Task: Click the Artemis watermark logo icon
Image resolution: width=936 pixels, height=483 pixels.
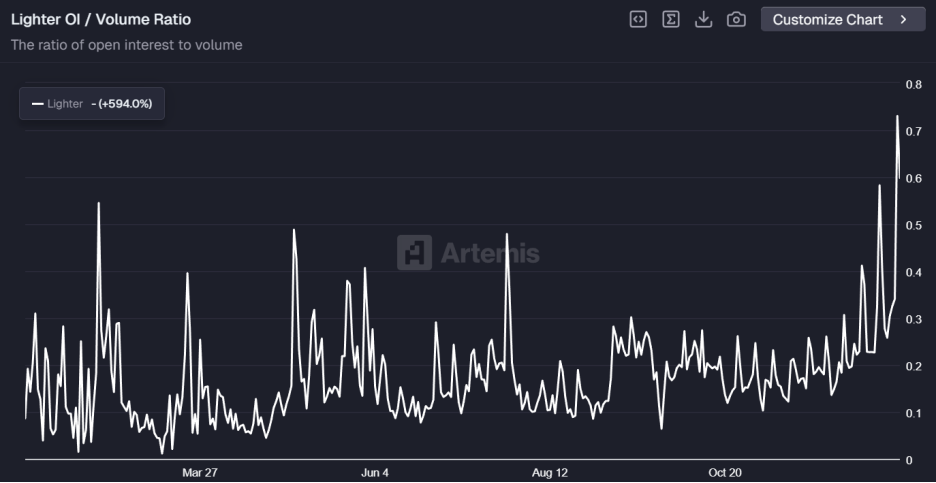Action: 414,253
